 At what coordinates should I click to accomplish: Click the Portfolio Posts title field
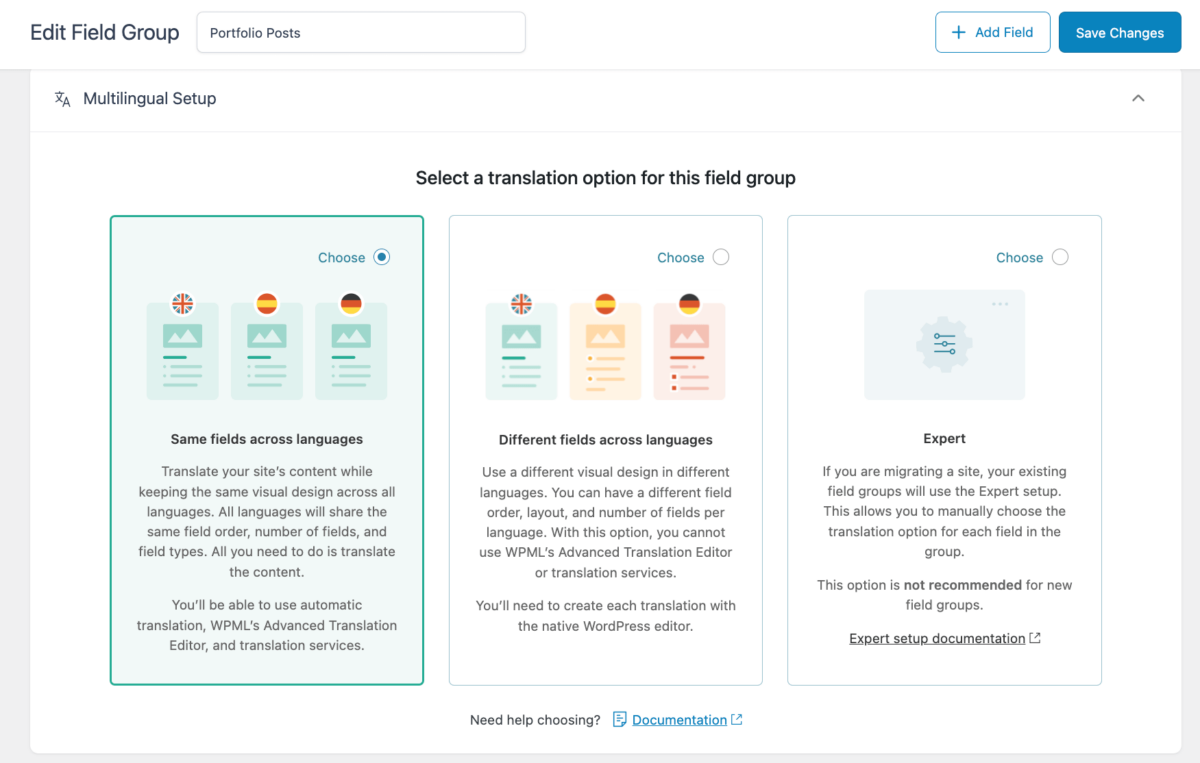click(x=360, y=32)
